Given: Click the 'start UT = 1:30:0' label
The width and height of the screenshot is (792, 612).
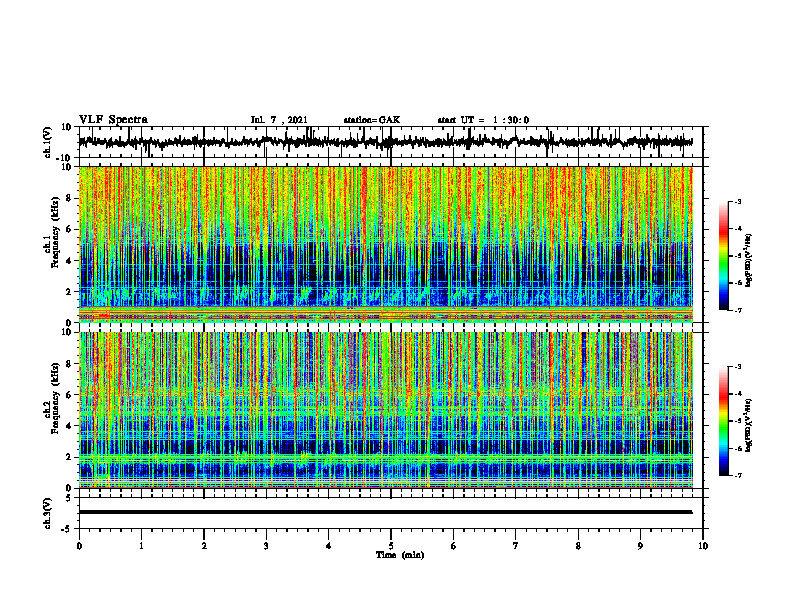Looking at the screenshot, I should (483, 120).
